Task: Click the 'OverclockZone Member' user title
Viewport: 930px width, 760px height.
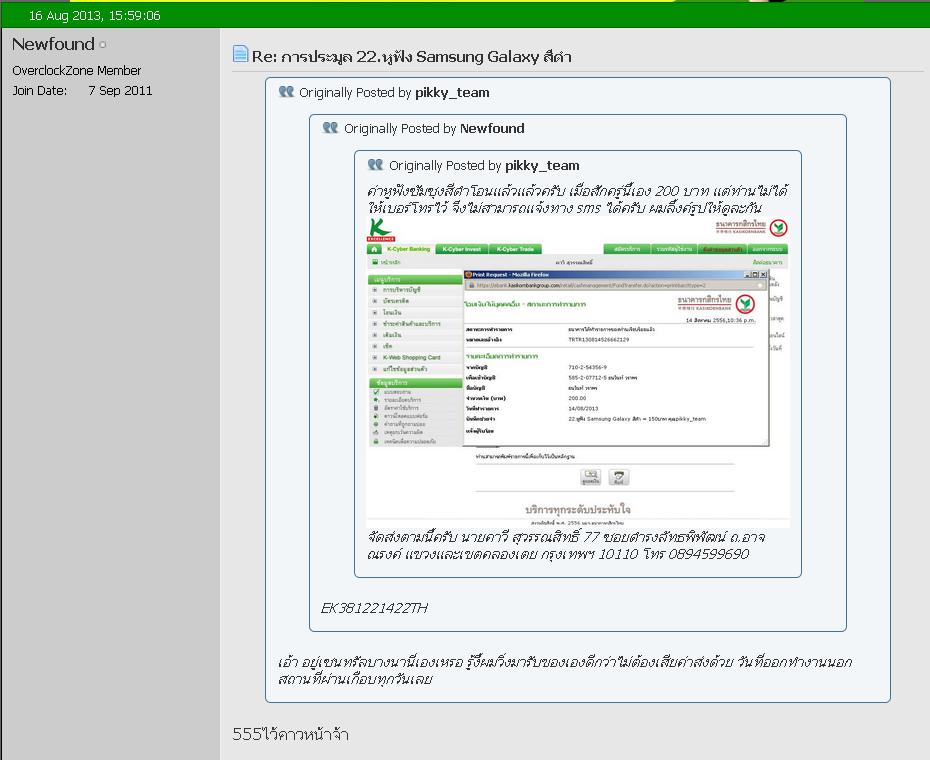Action: (77, 71)
